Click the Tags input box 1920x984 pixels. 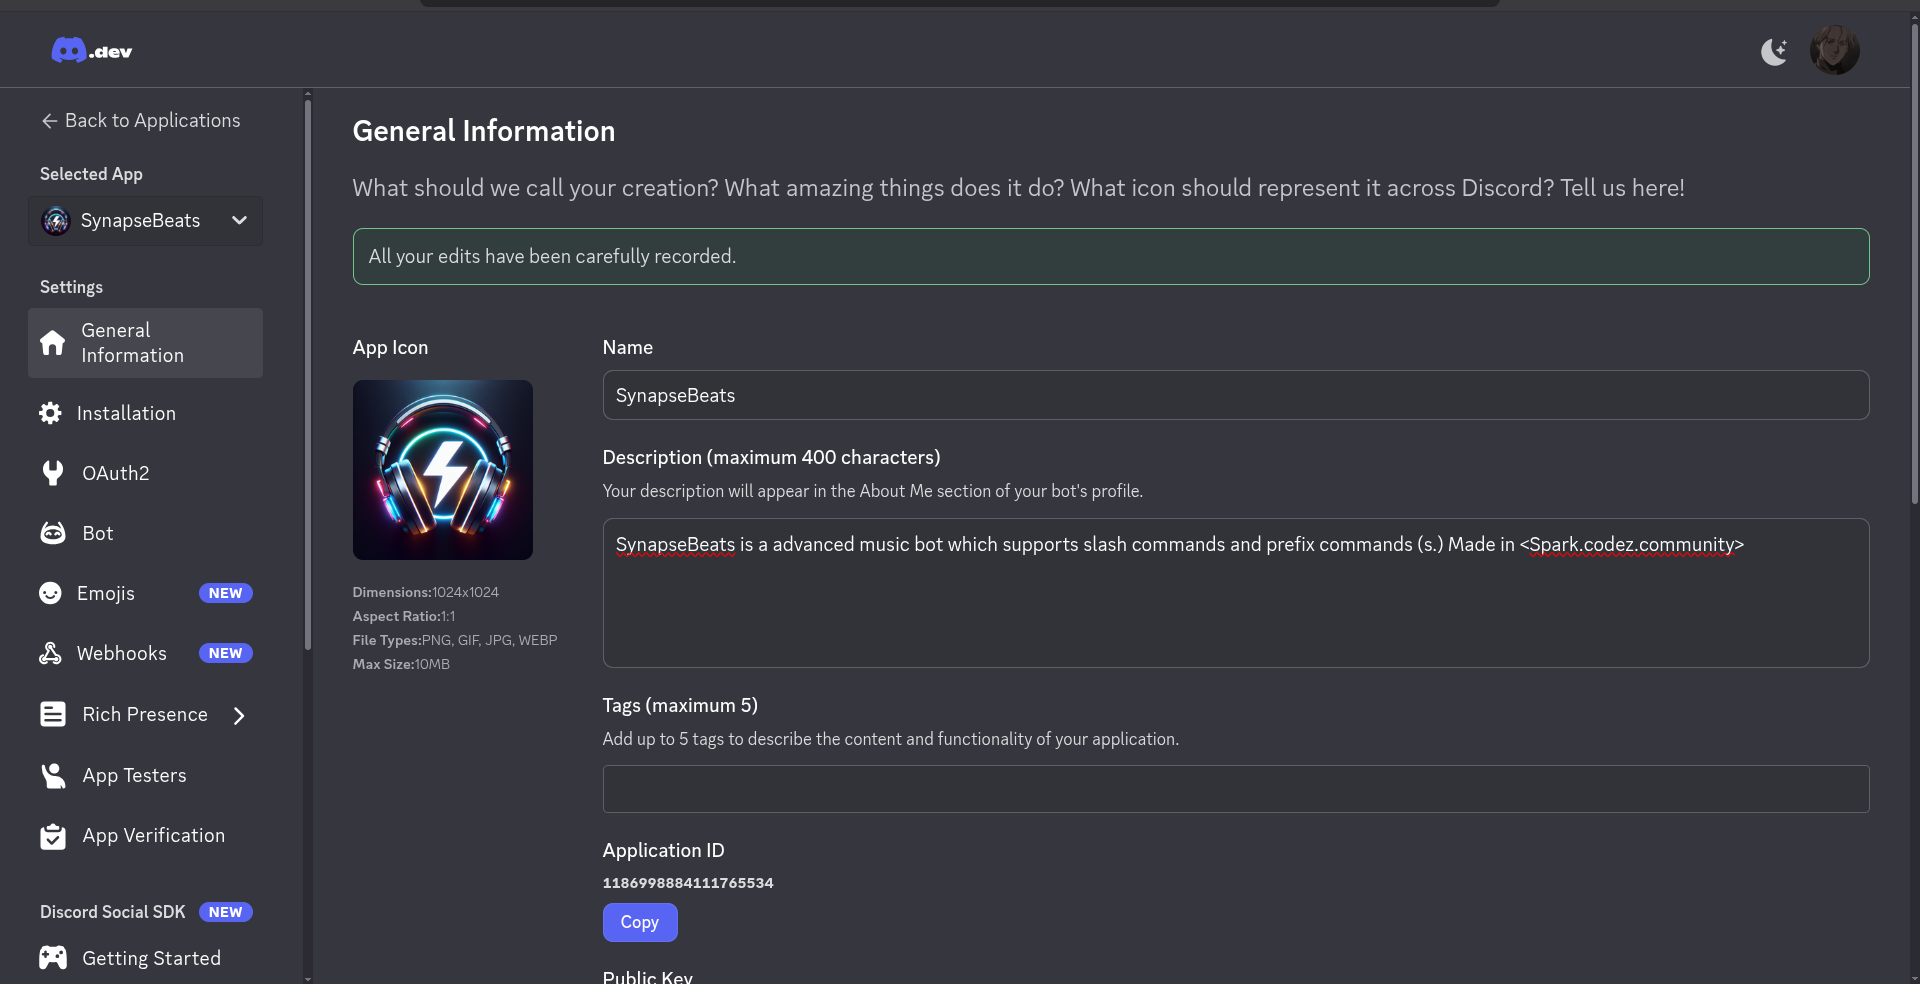pyautogui.click(x=1235, y=789)
